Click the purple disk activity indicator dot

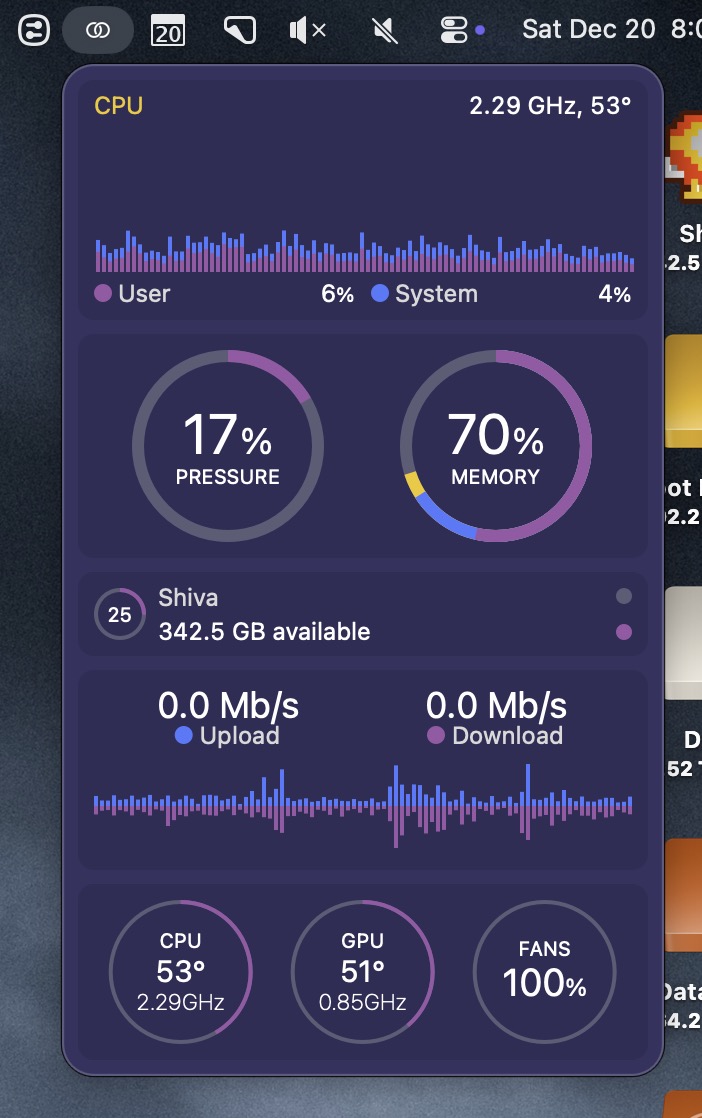click(x=624, y=632)
